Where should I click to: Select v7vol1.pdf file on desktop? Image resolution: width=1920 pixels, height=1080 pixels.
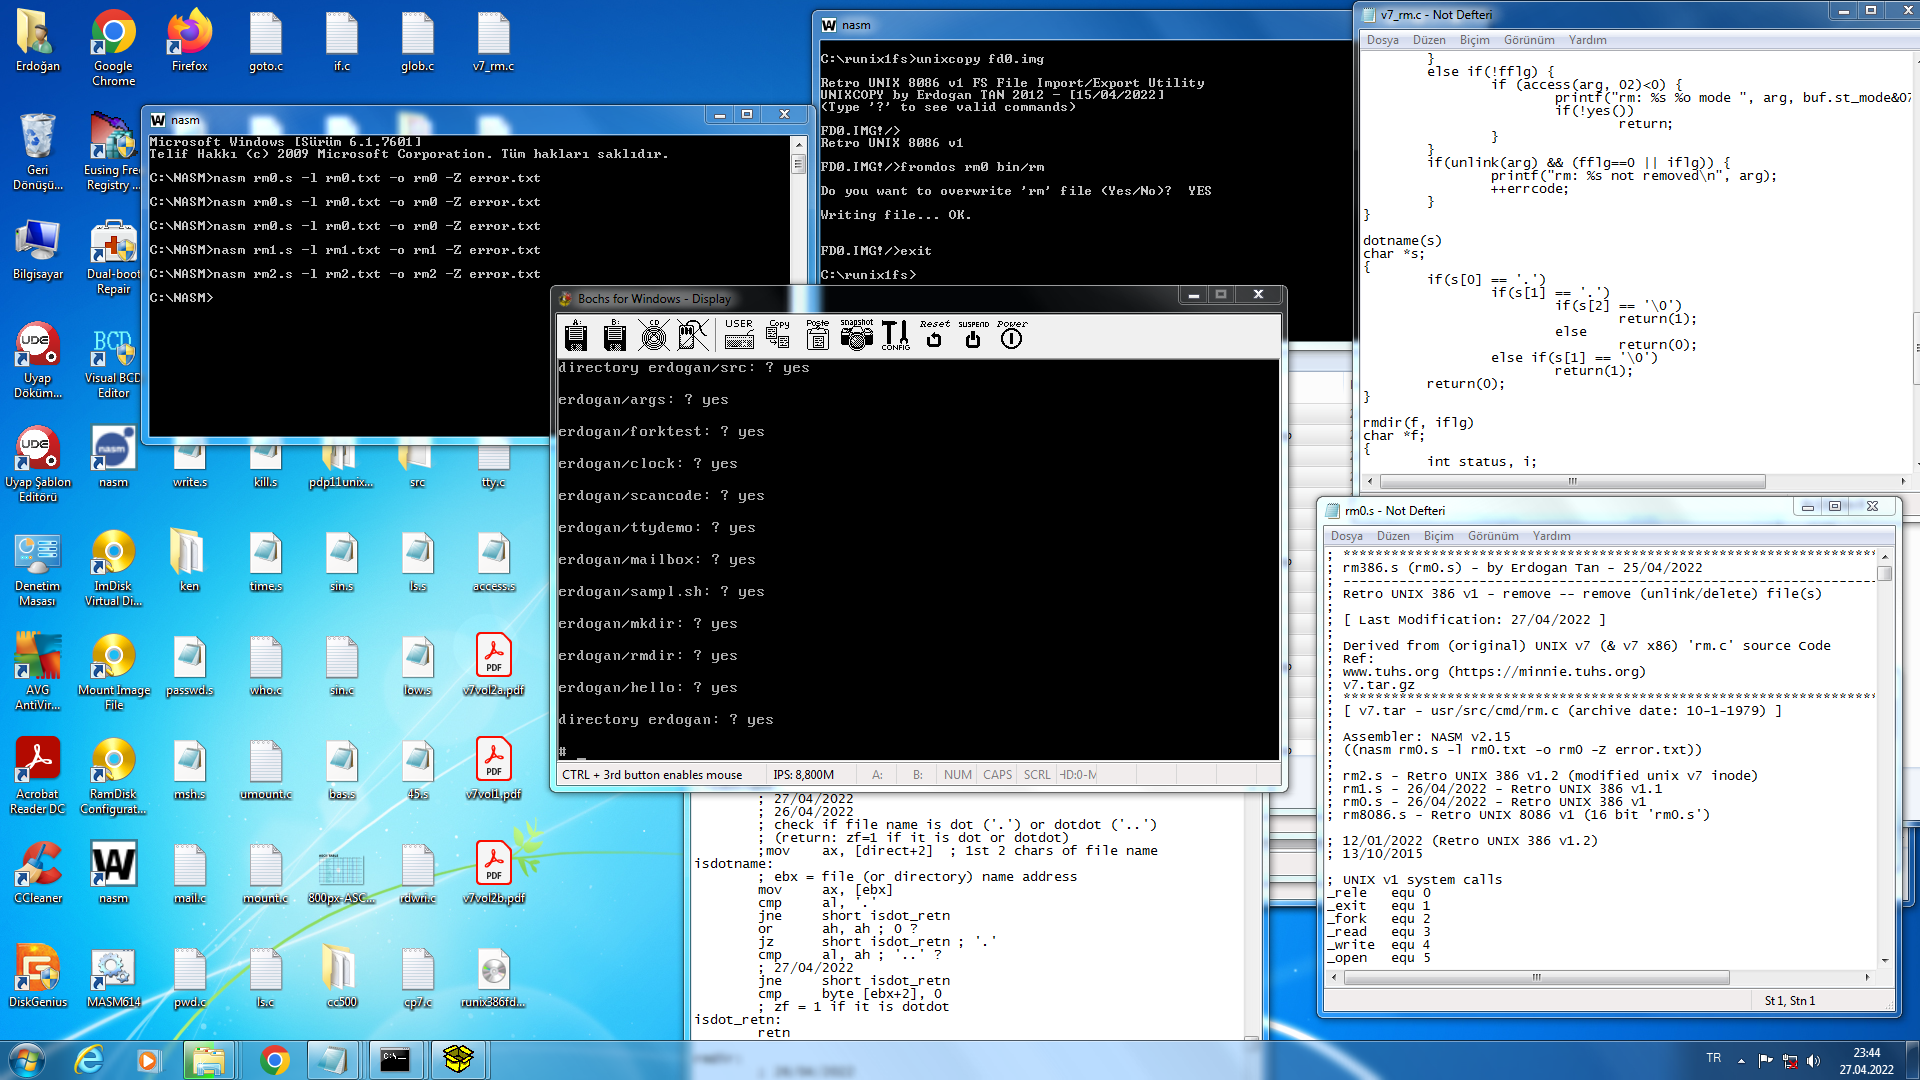(x=493, y=769)
